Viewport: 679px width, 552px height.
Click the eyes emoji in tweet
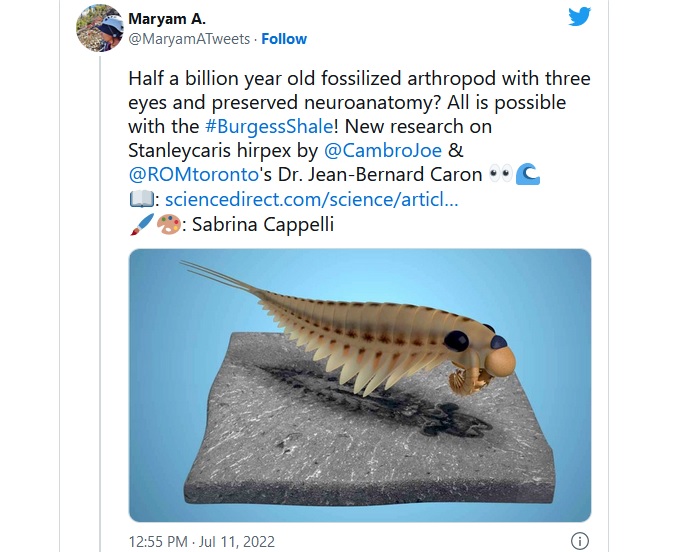point(501,174)
